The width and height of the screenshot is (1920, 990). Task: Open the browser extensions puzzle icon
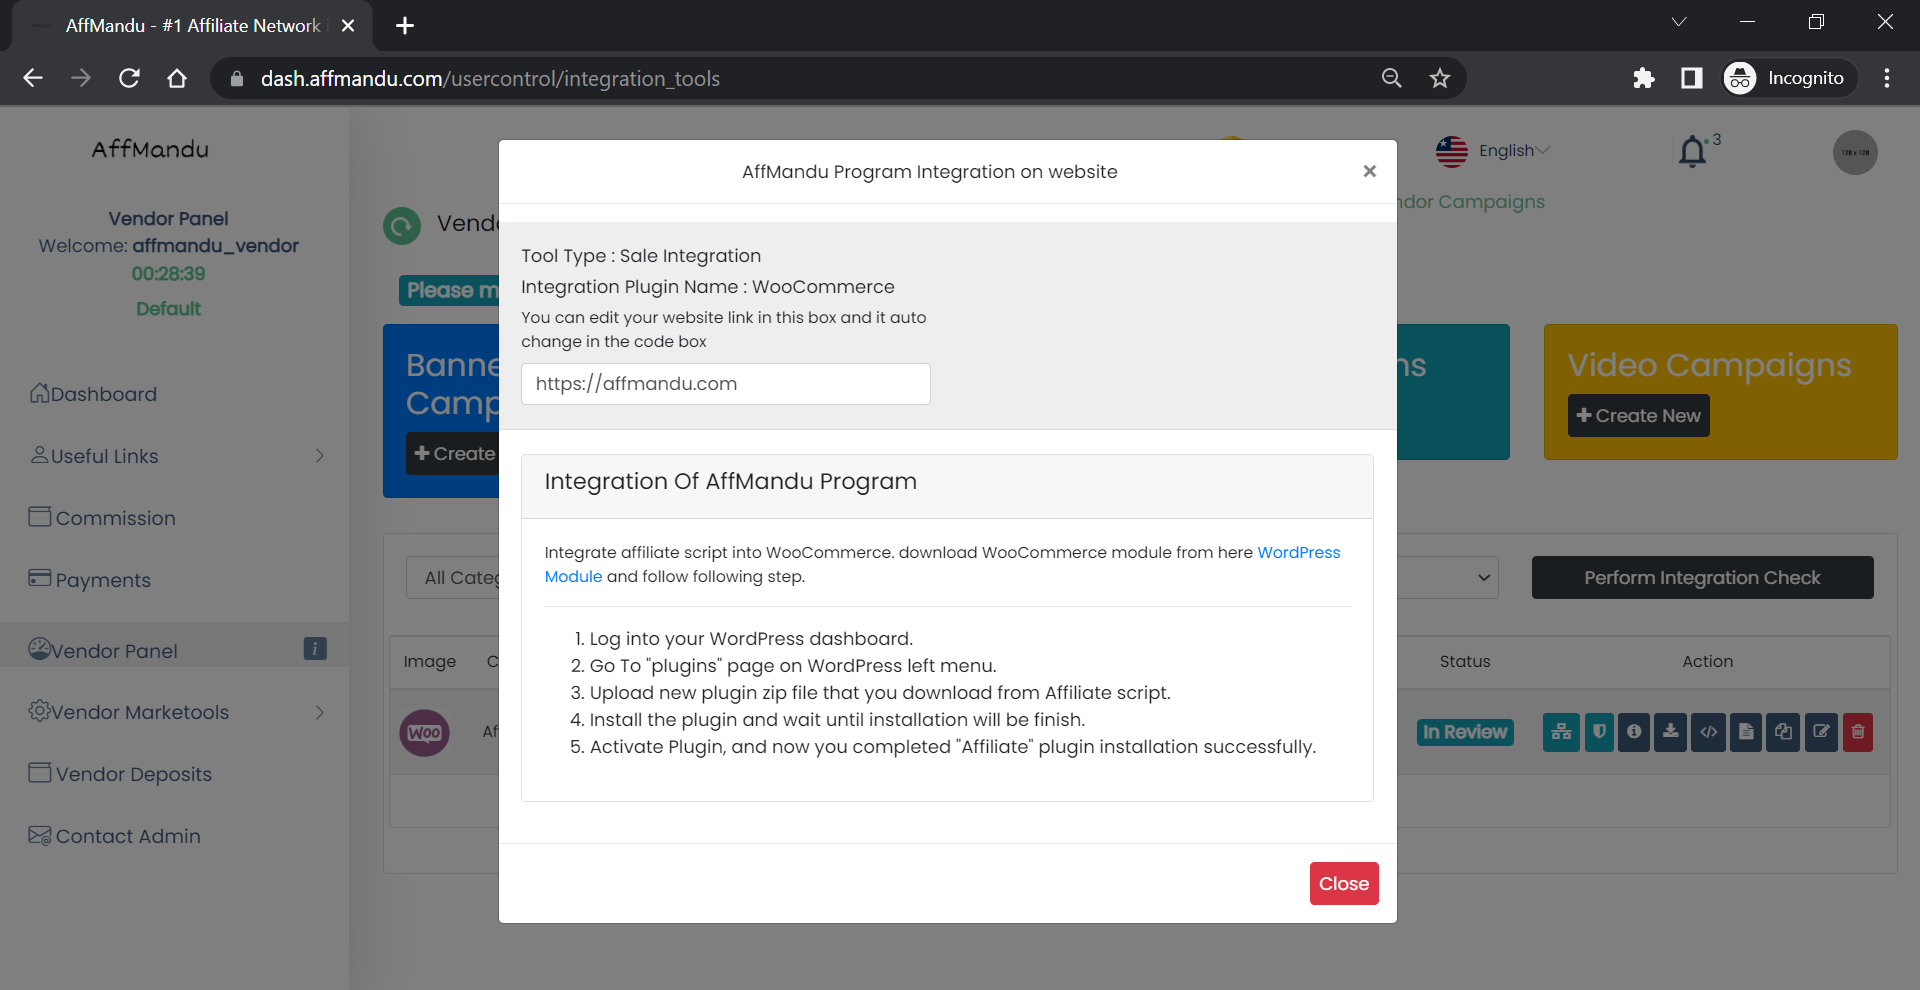pos(1644,78)
